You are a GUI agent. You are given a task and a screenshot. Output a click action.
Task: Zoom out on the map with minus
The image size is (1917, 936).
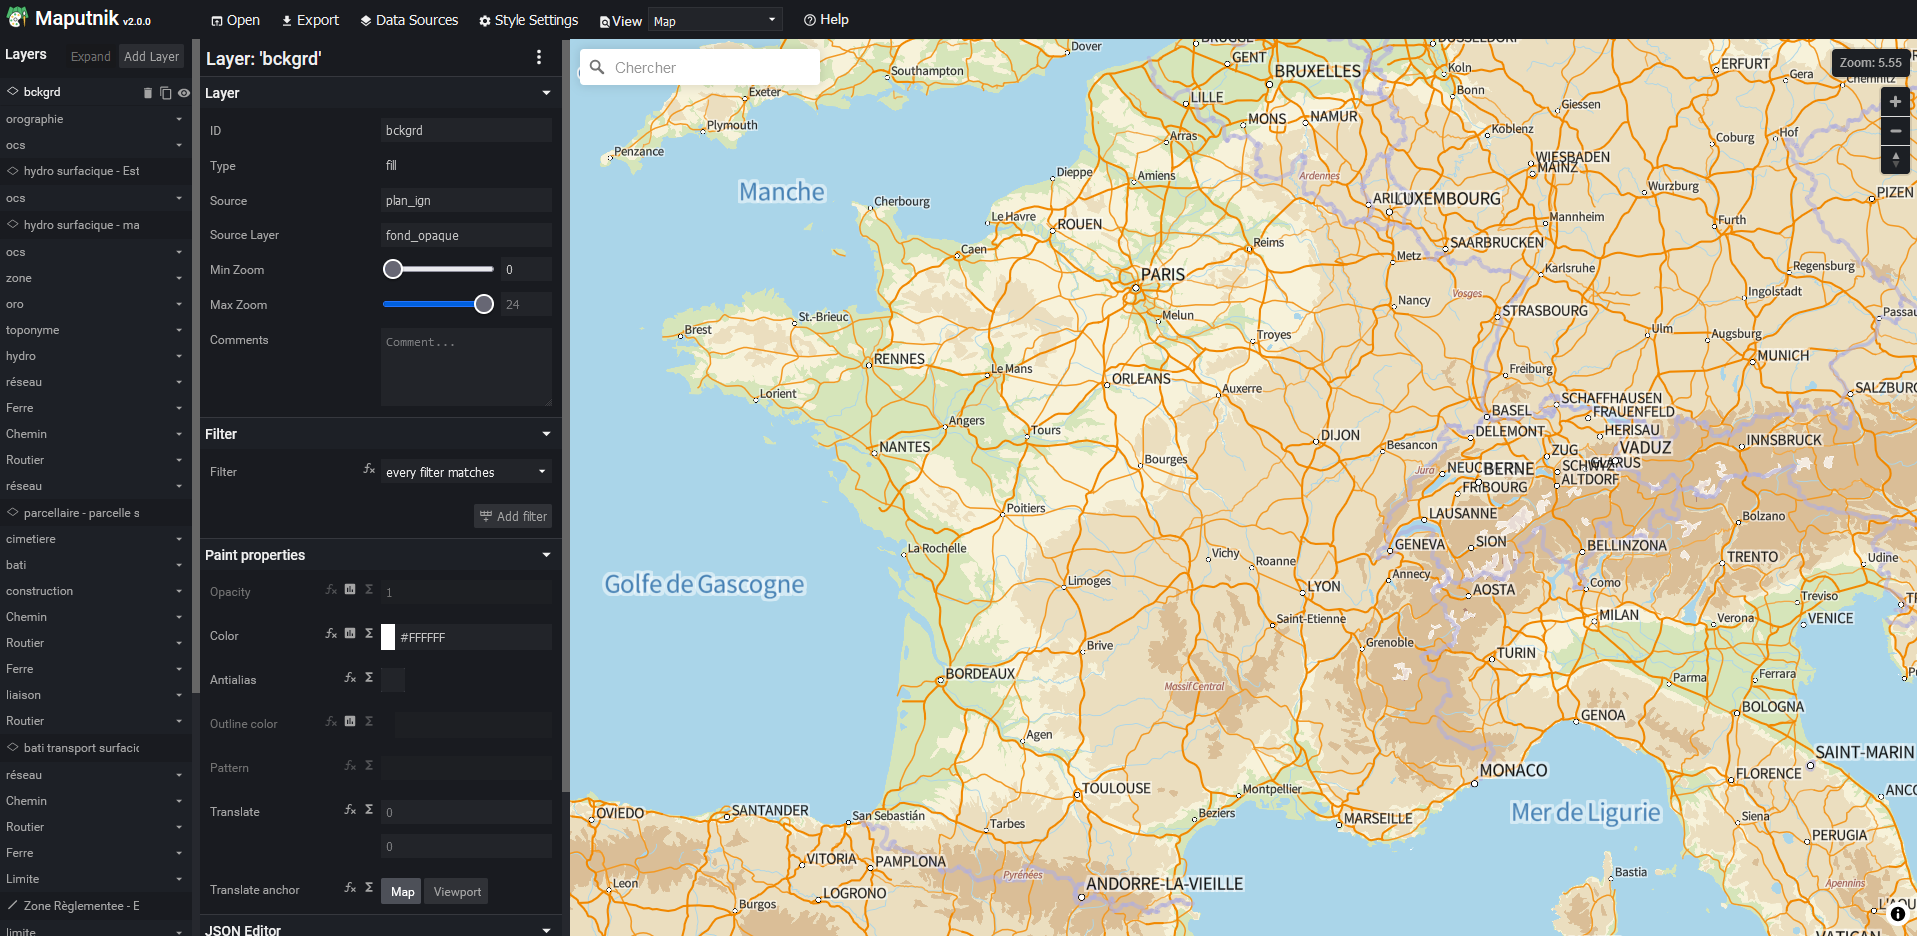(1895, 131)
